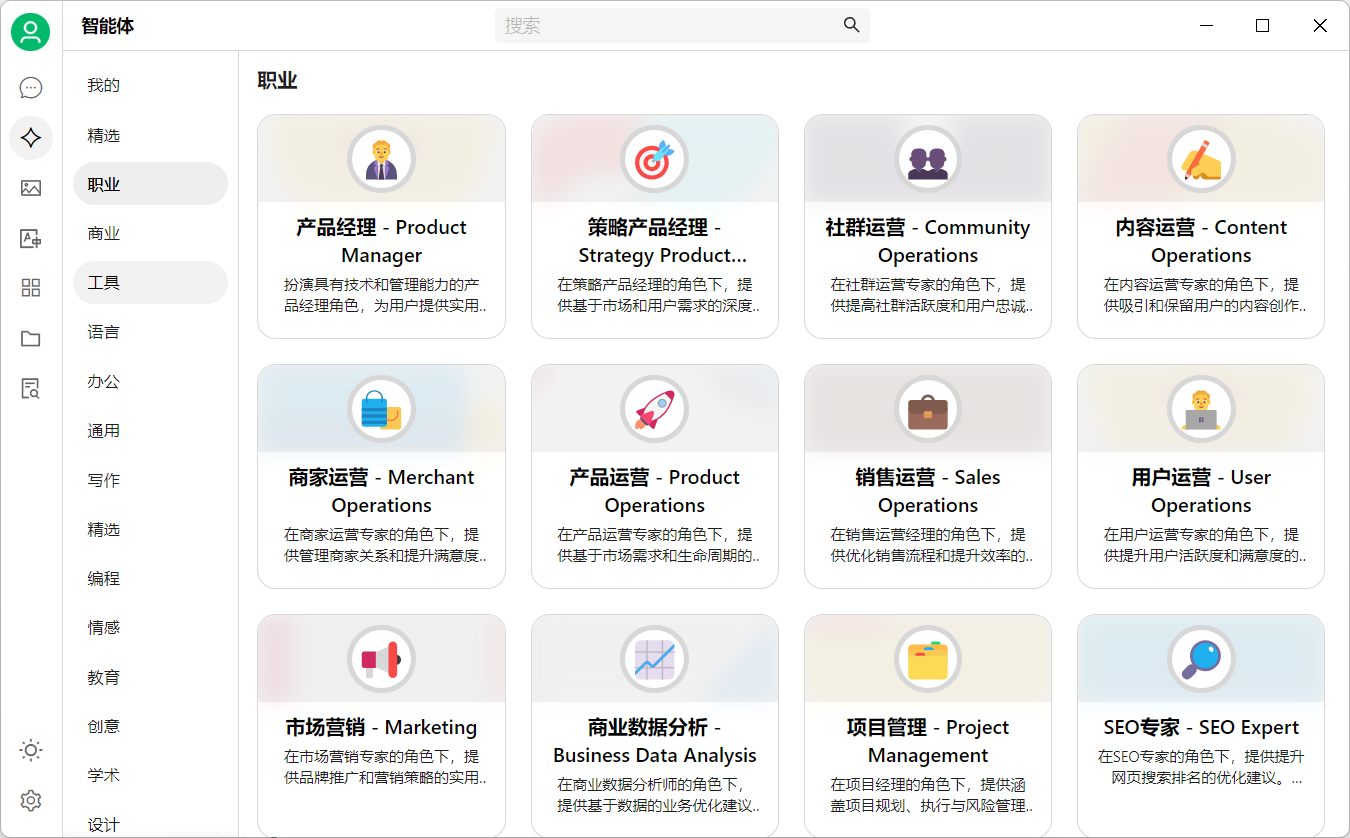Click inside the 搜索 search field

coord(680,25)
